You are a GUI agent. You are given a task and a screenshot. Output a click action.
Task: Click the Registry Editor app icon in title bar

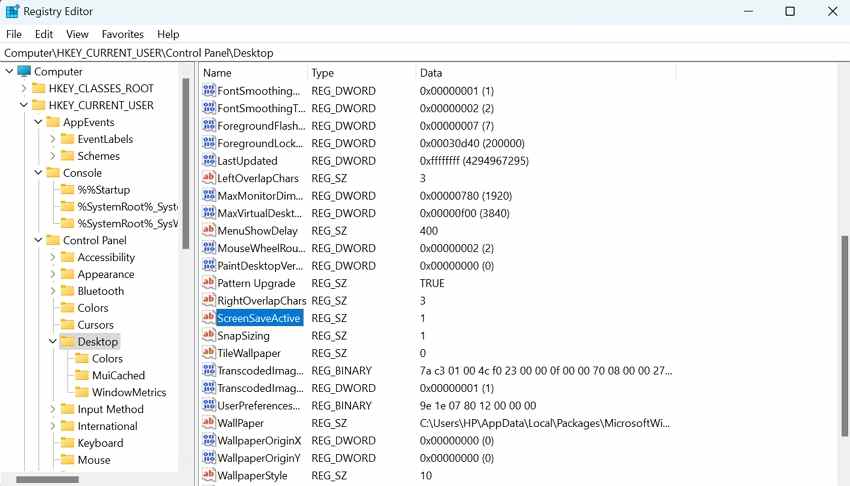(12, 11)
